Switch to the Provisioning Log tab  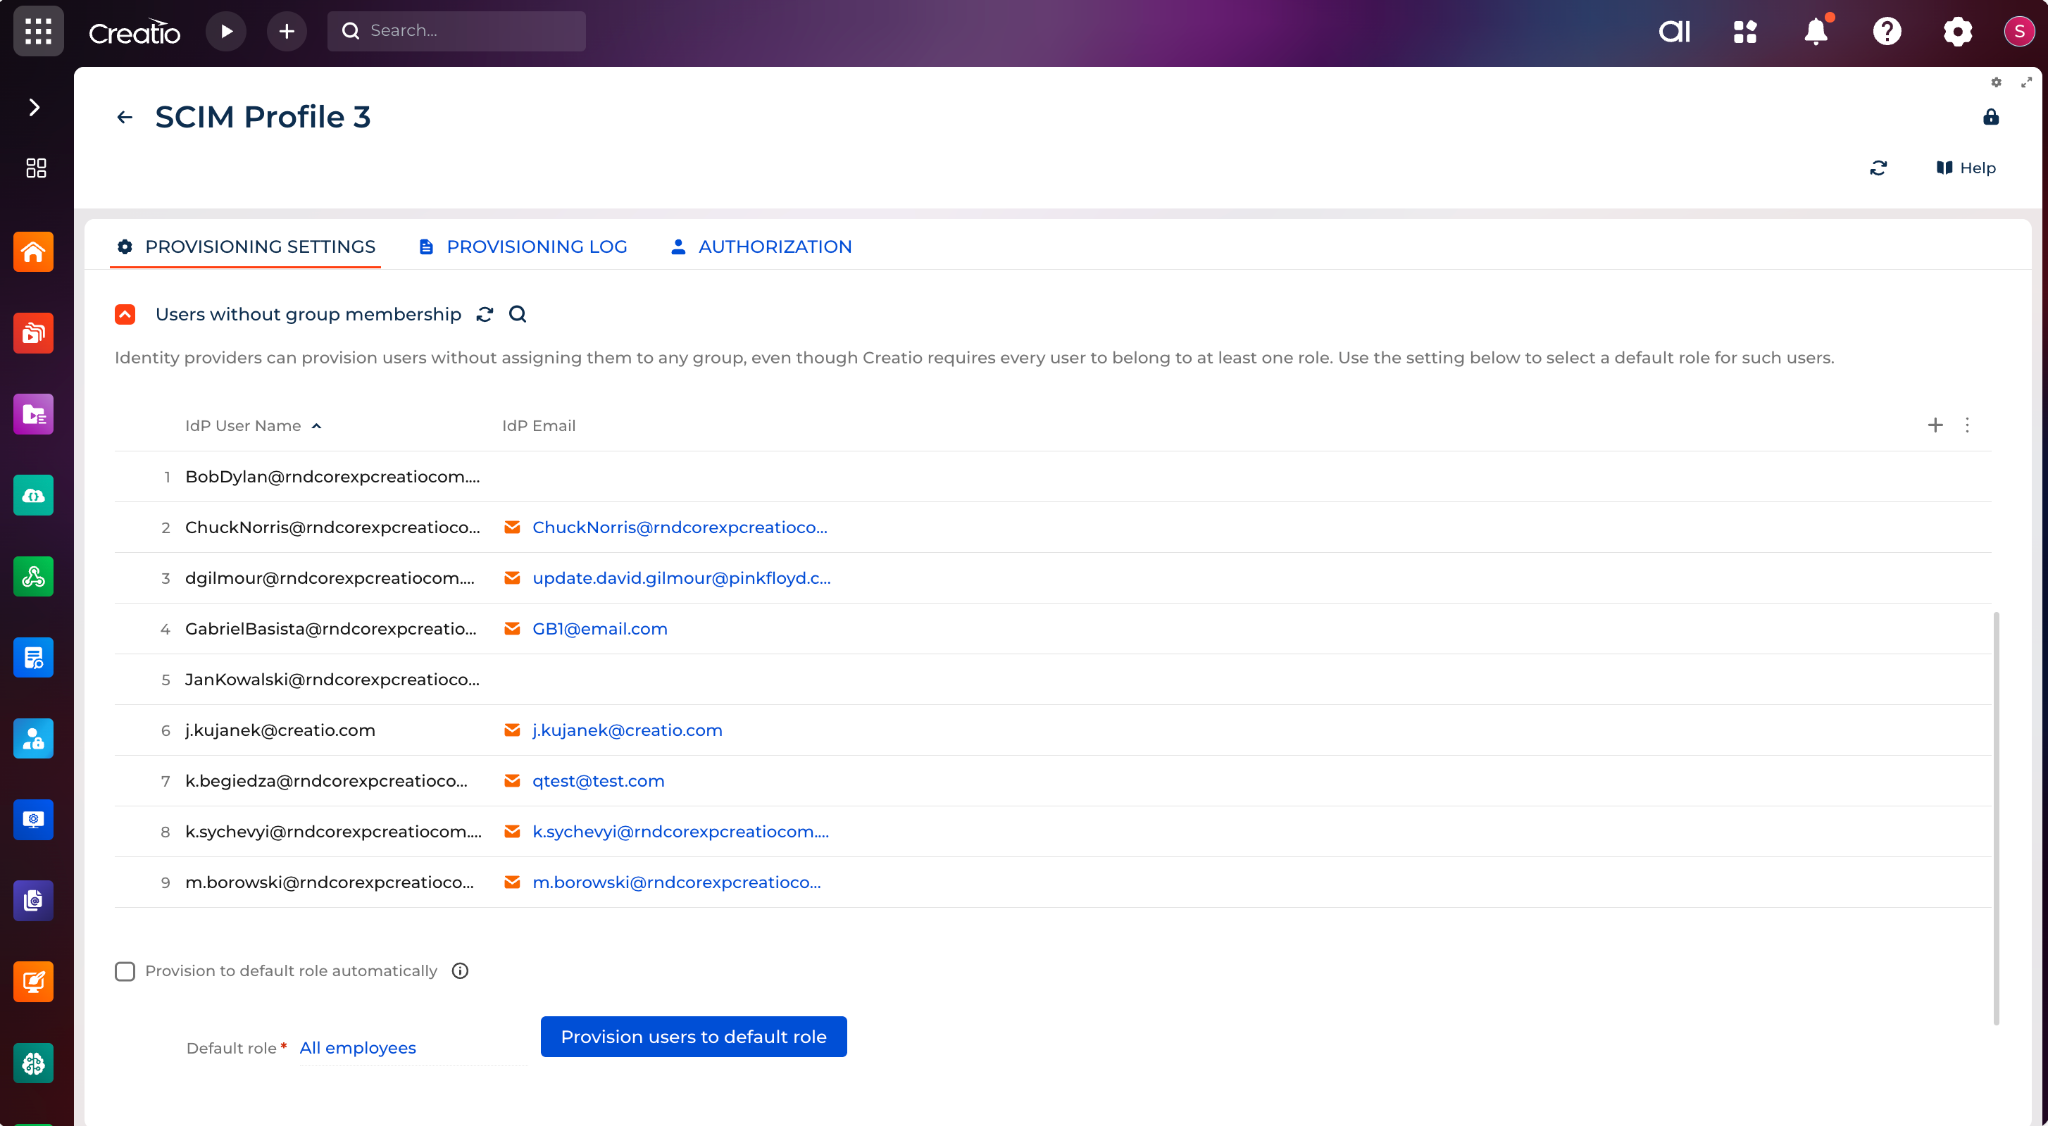(536, 246)
